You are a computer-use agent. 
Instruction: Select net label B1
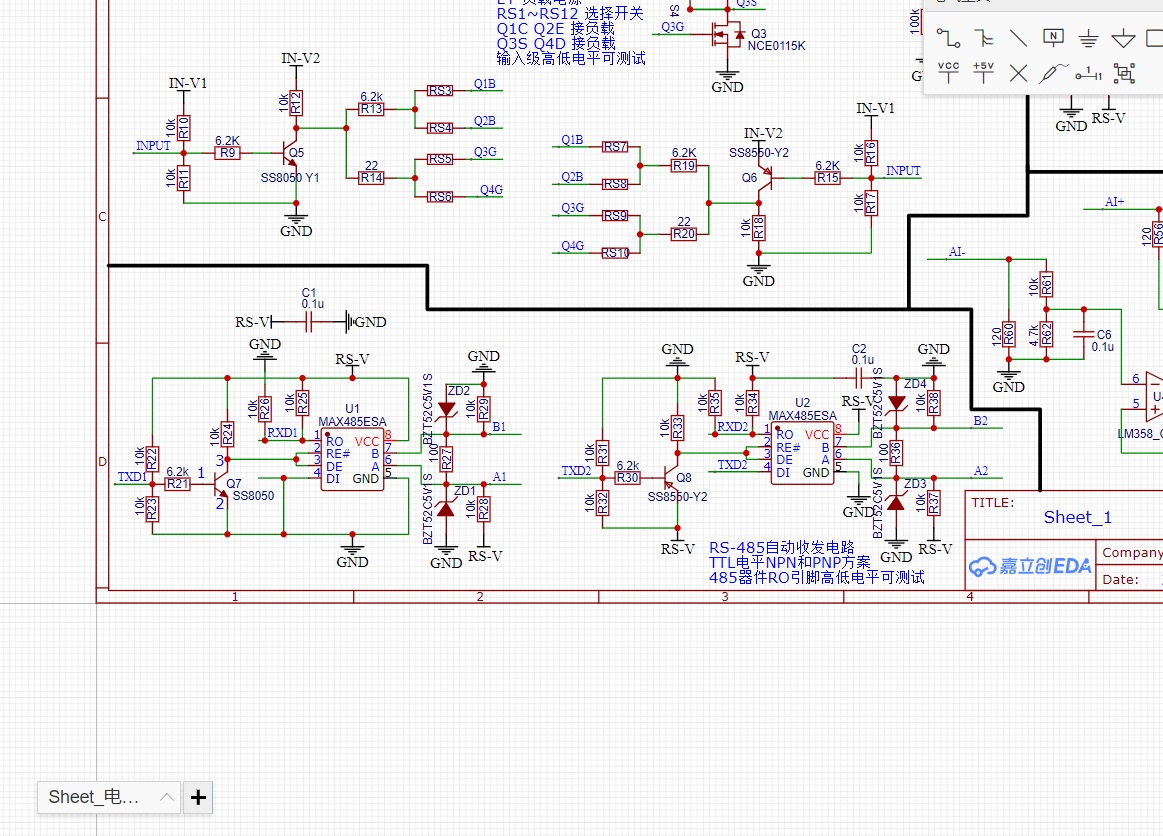pos(499,427)
